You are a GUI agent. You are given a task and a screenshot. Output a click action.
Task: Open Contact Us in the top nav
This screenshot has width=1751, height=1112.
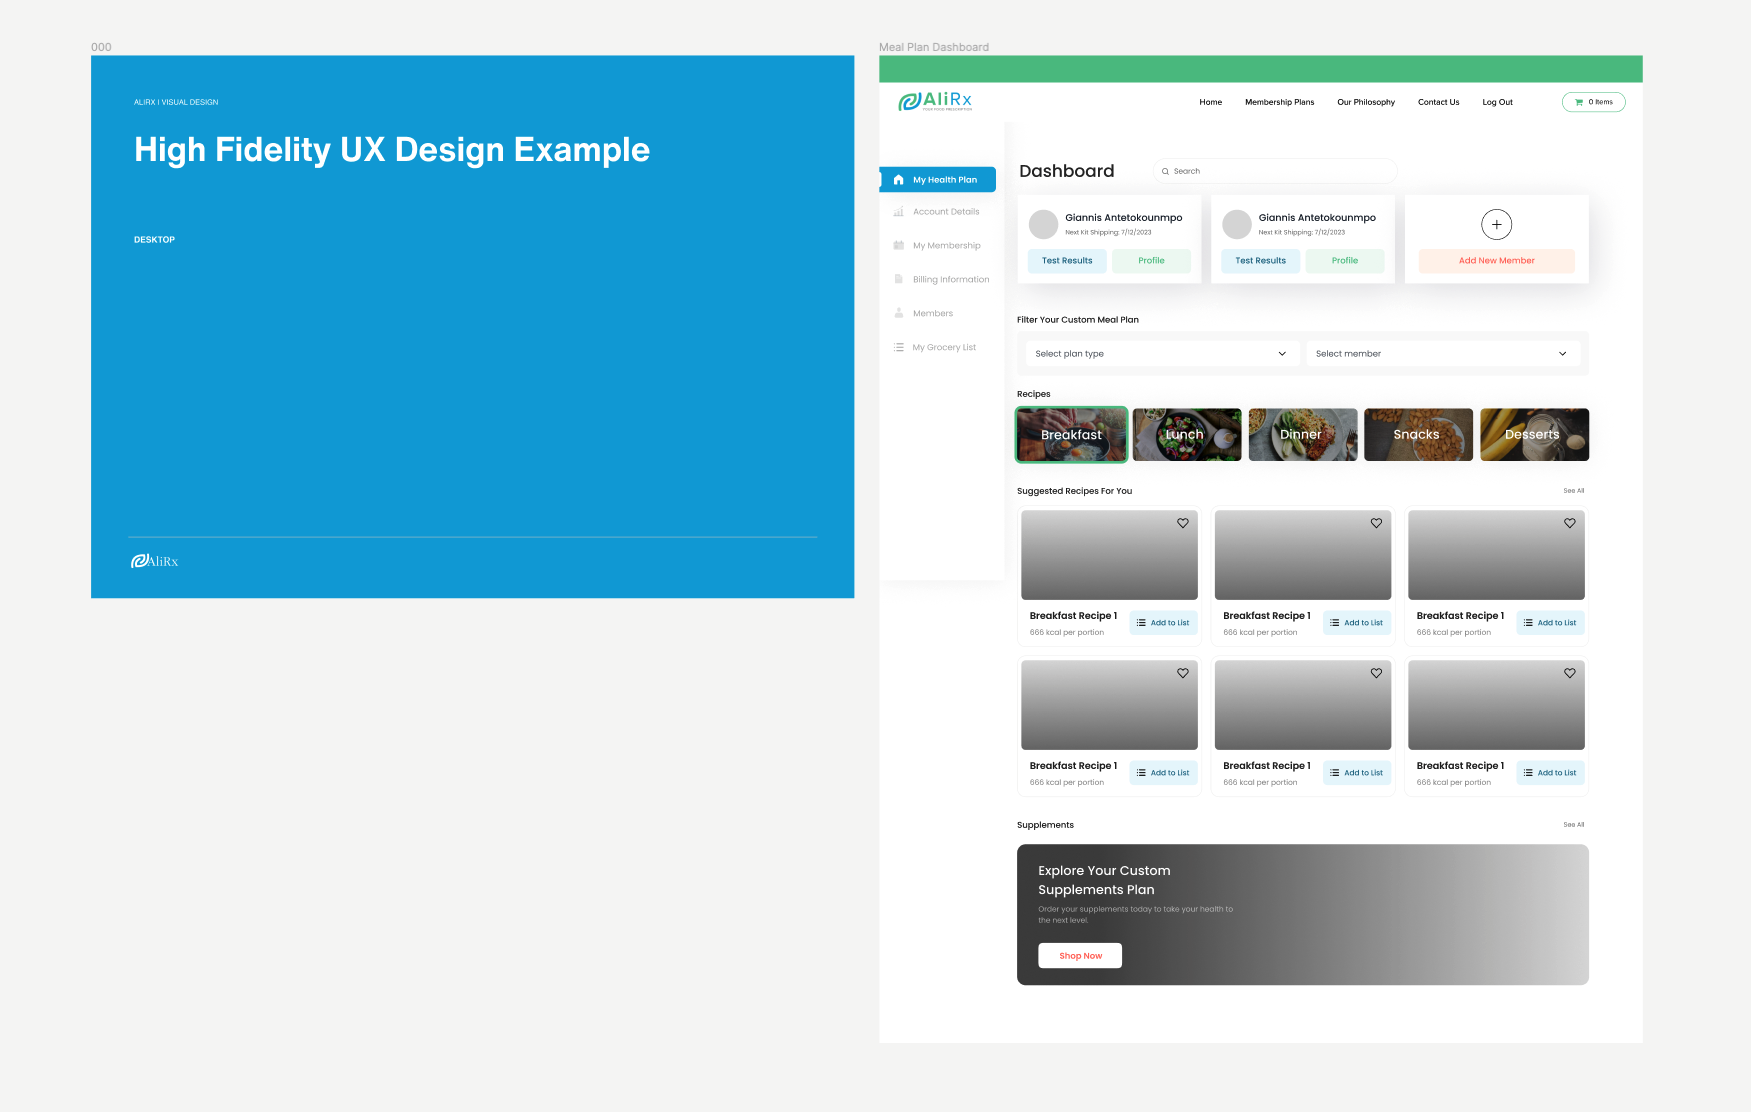pyautogui.click(x=1438, y=102)
